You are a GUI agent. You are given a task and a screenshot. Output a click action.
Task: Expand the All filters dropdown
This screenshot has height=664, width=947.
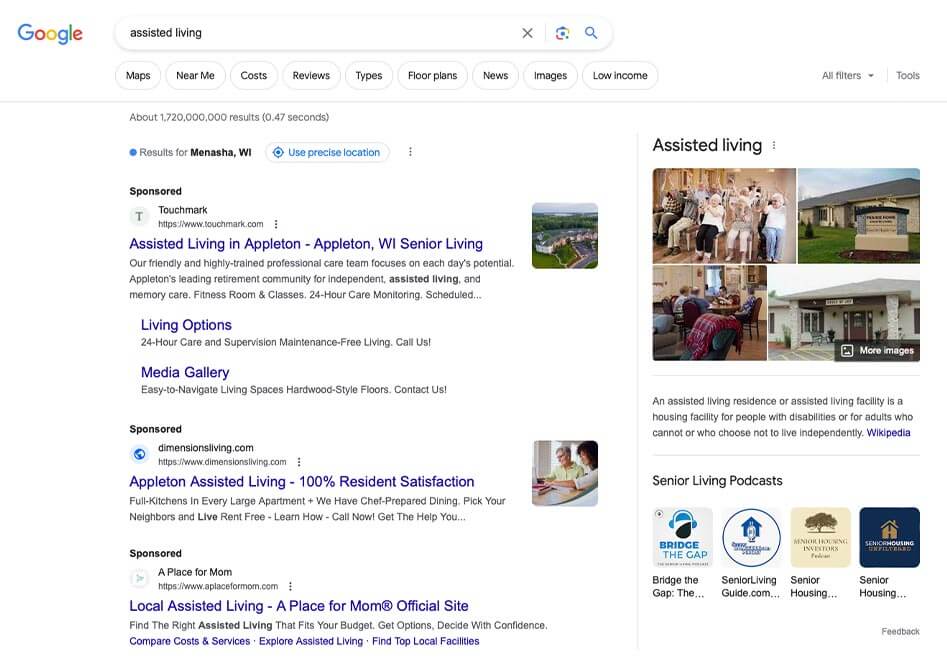[x=848, y=76]
